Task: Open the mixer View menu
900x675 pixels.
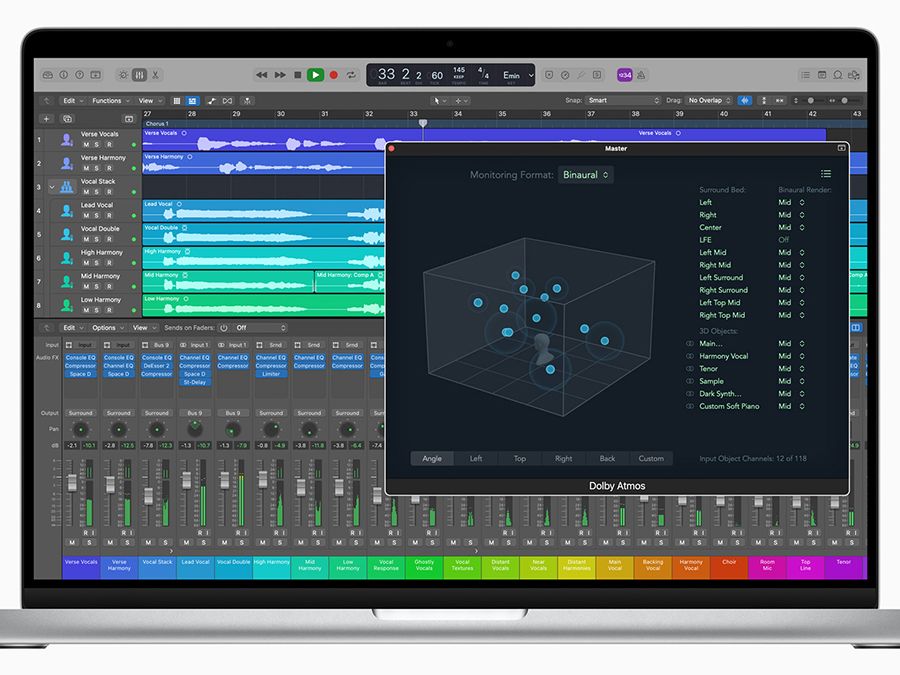Action: click(x=143, y=328)
